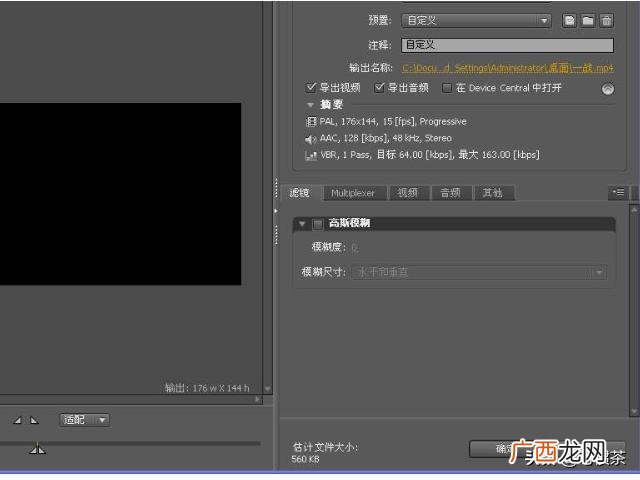The width and height of the screenshot is (640, 480).
Task: Toggle the 导出音频 checkbox
Action: [x=380, y=87]
